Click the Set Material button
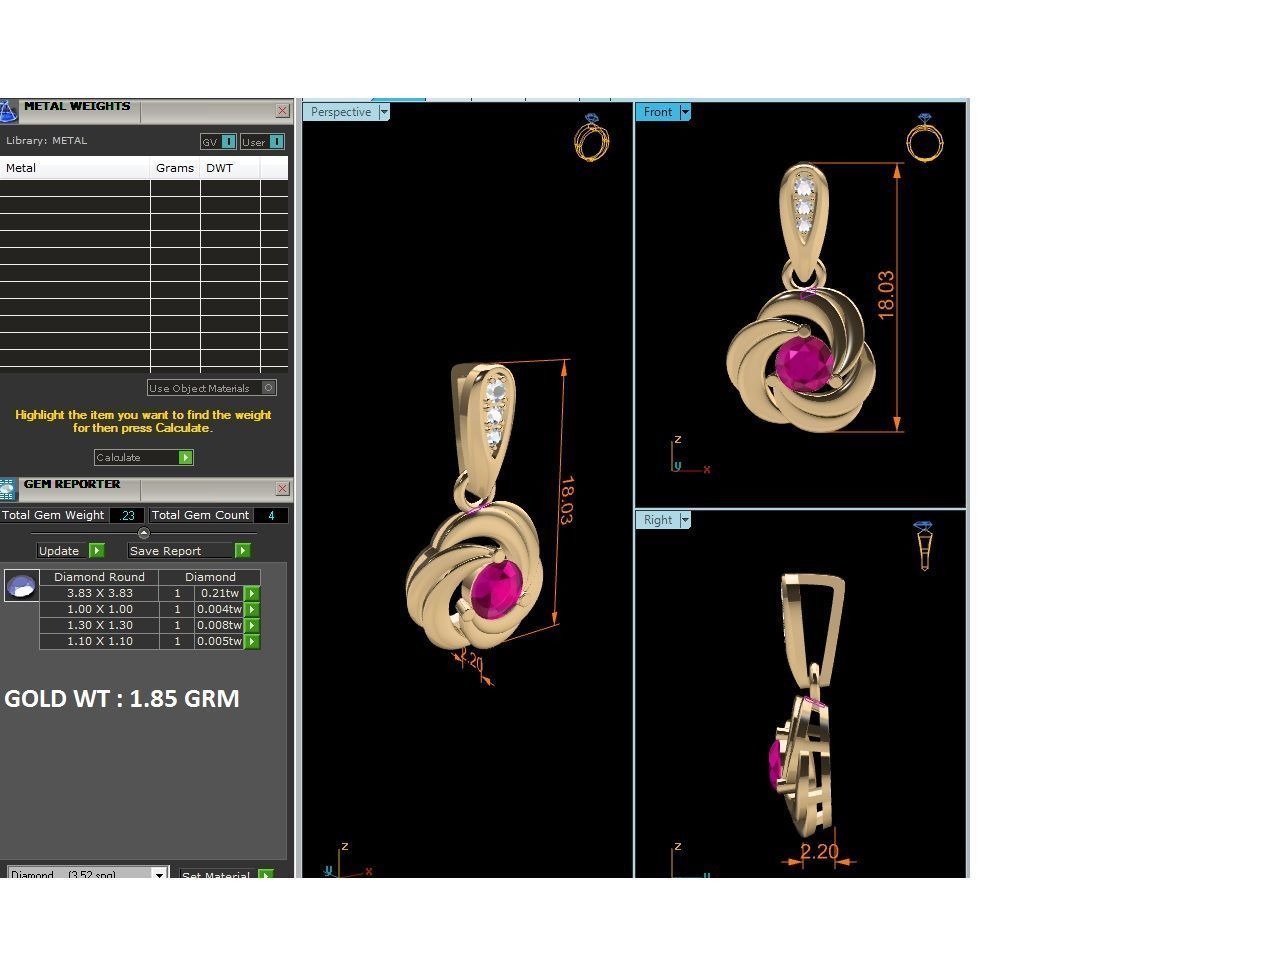 (225, 875)
